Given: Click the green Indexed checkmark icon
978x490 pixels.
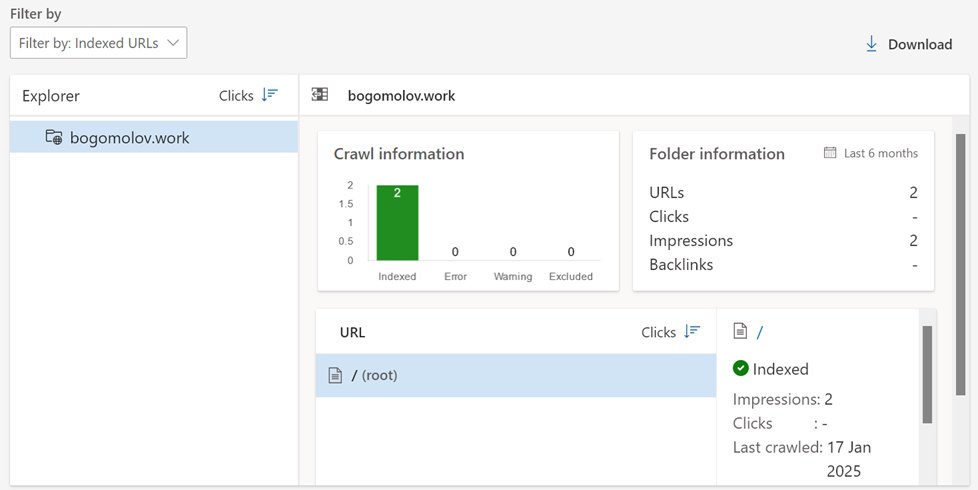Looking at the screenshot, I should [741, 368].
